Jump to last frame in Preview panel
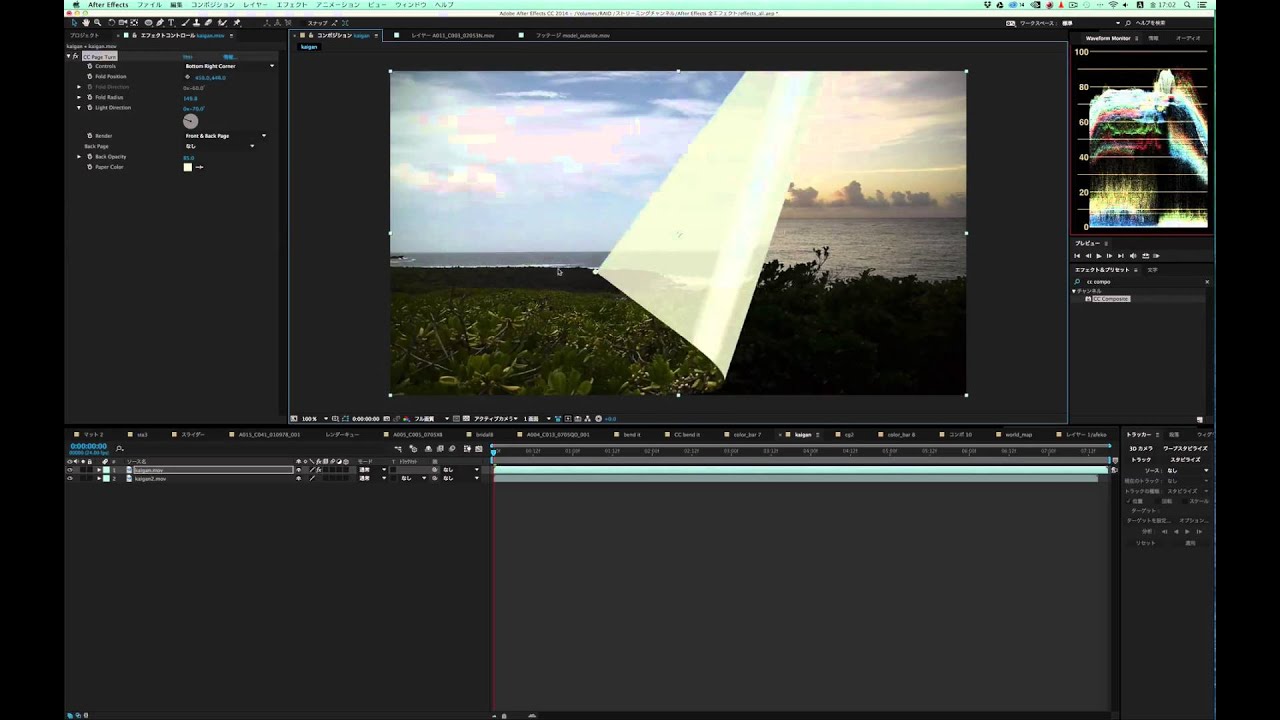Screen dimensions: 1280x720 [1120, 255]
